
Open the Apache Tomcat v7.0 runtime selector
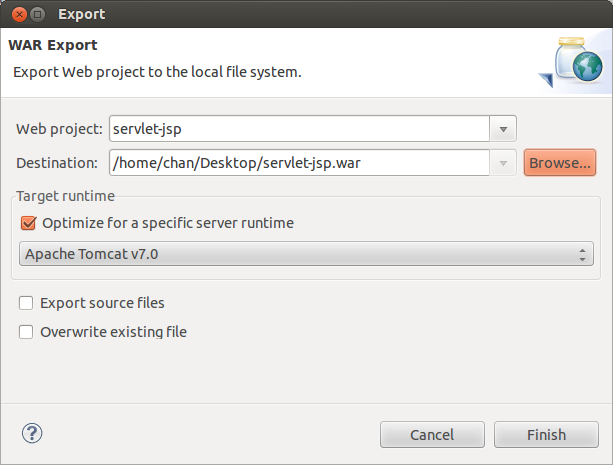point(306,254)
